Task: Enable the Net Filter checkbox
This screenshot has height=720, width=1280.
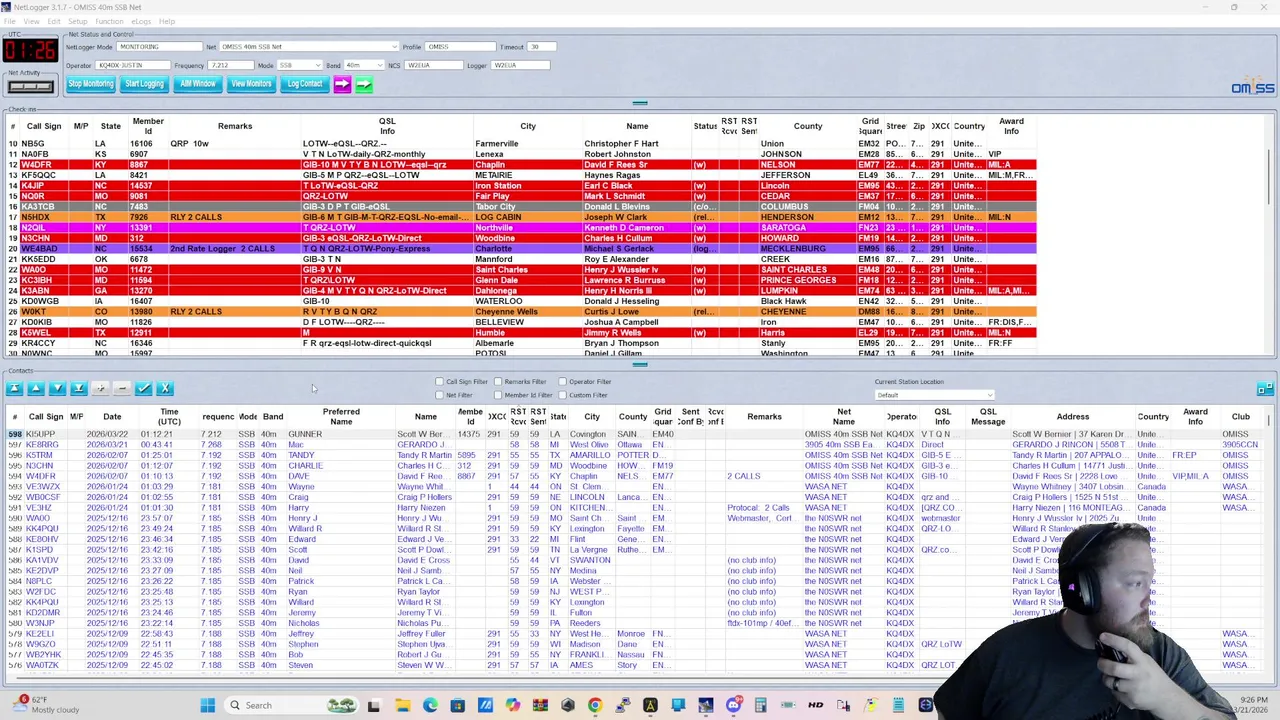Action: click(439, 395)
